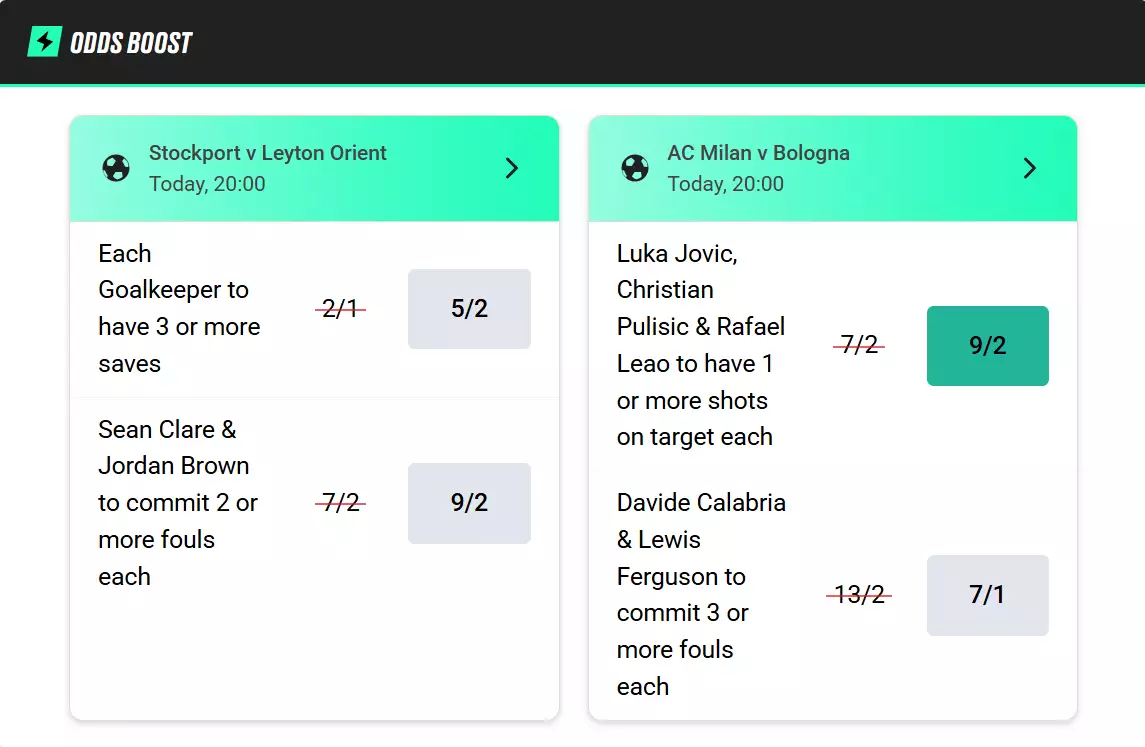1145x747 pixels.
Task: Click the crossed-out 2/1 original odds
Action: (x=340, y=309)
